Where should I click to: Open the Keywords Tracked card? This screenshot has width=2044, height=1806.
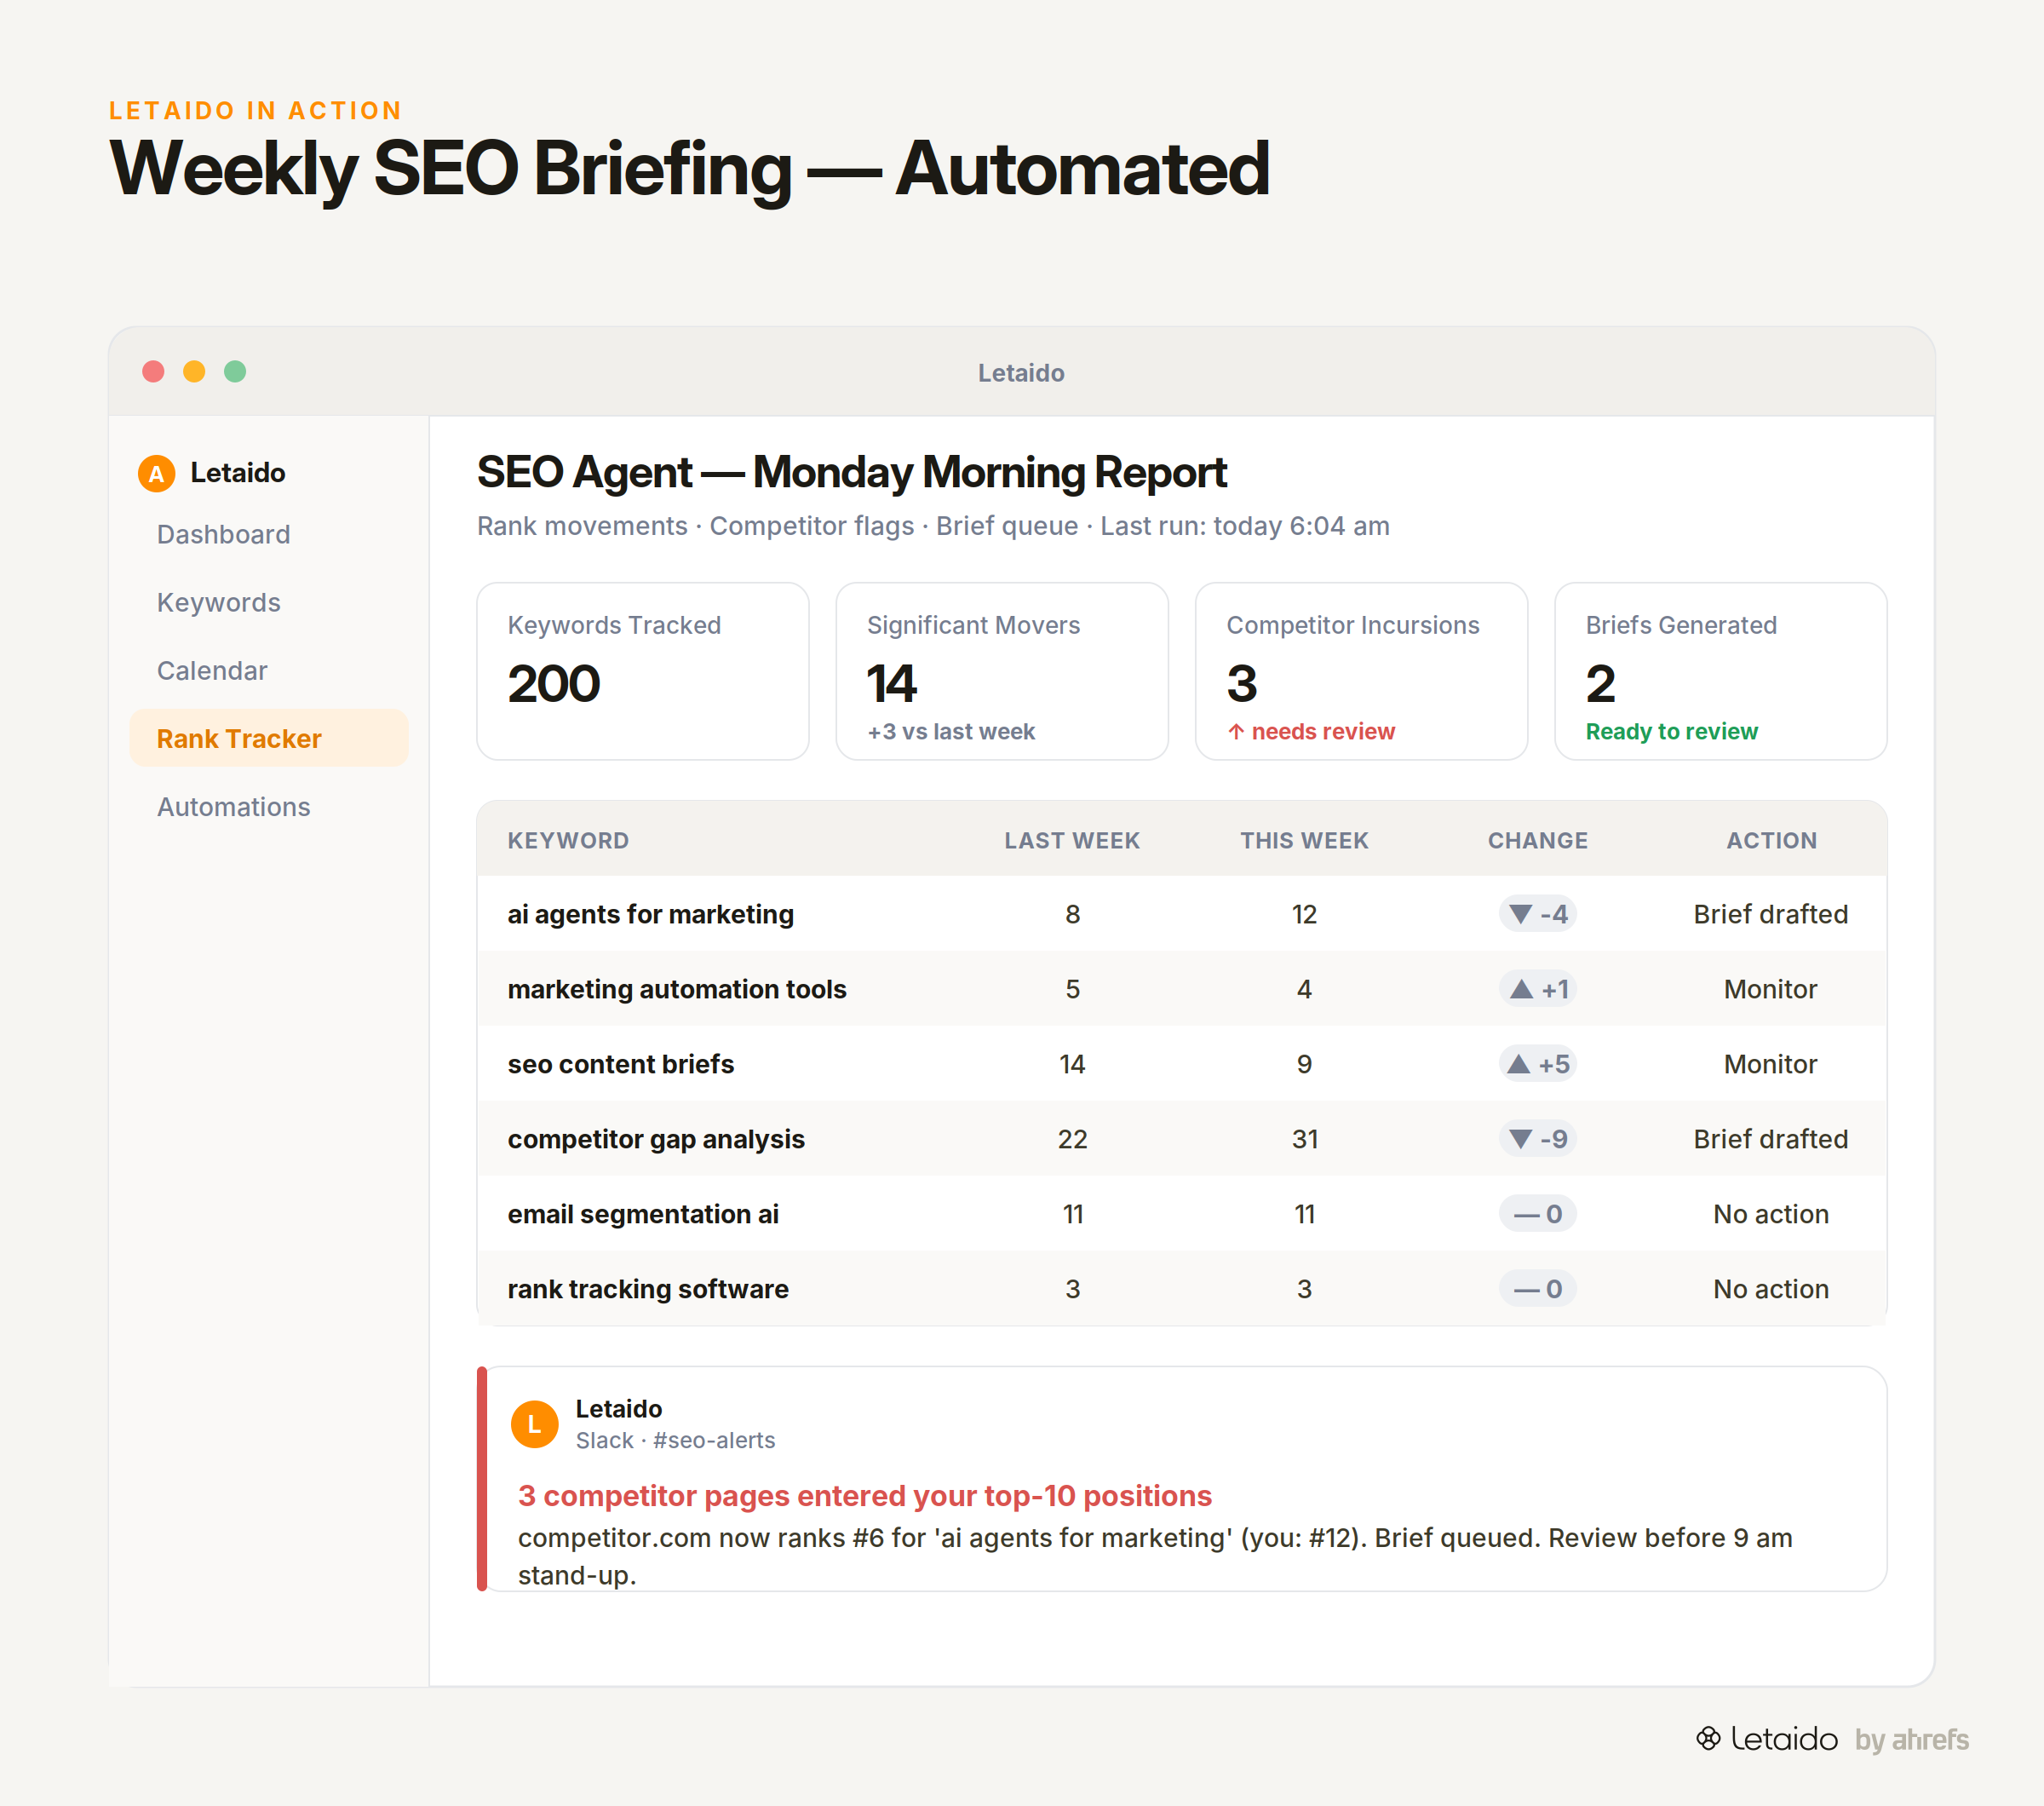point(643,671)
